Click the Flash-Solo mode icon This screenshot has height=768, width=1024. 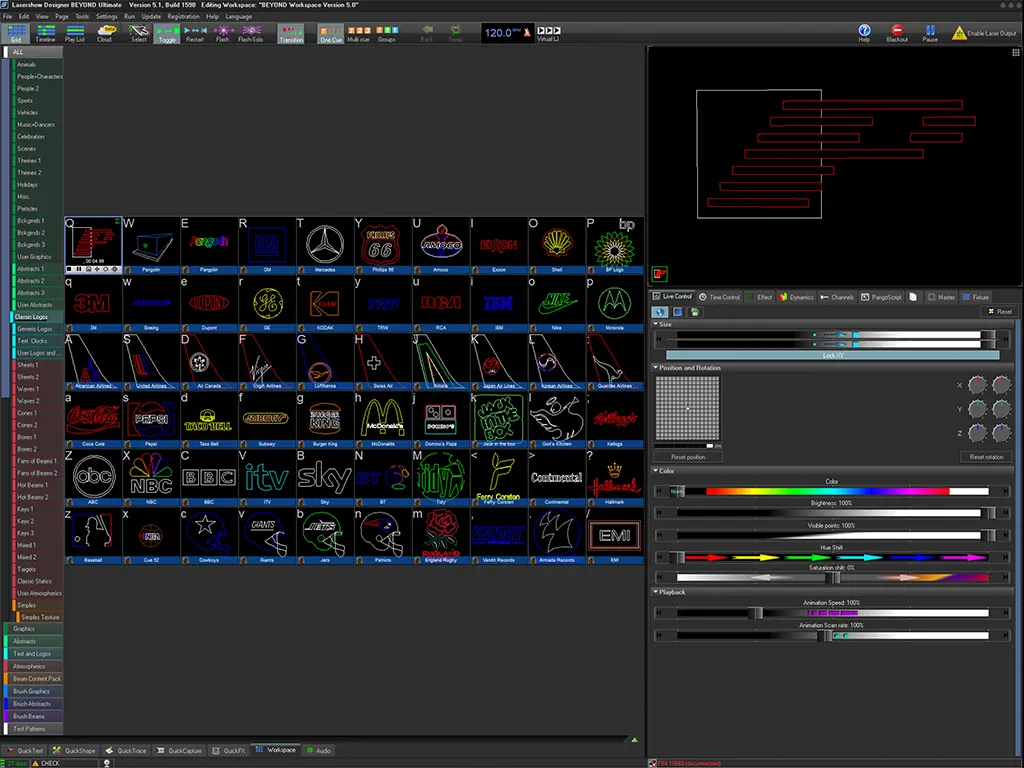point(250,31)
